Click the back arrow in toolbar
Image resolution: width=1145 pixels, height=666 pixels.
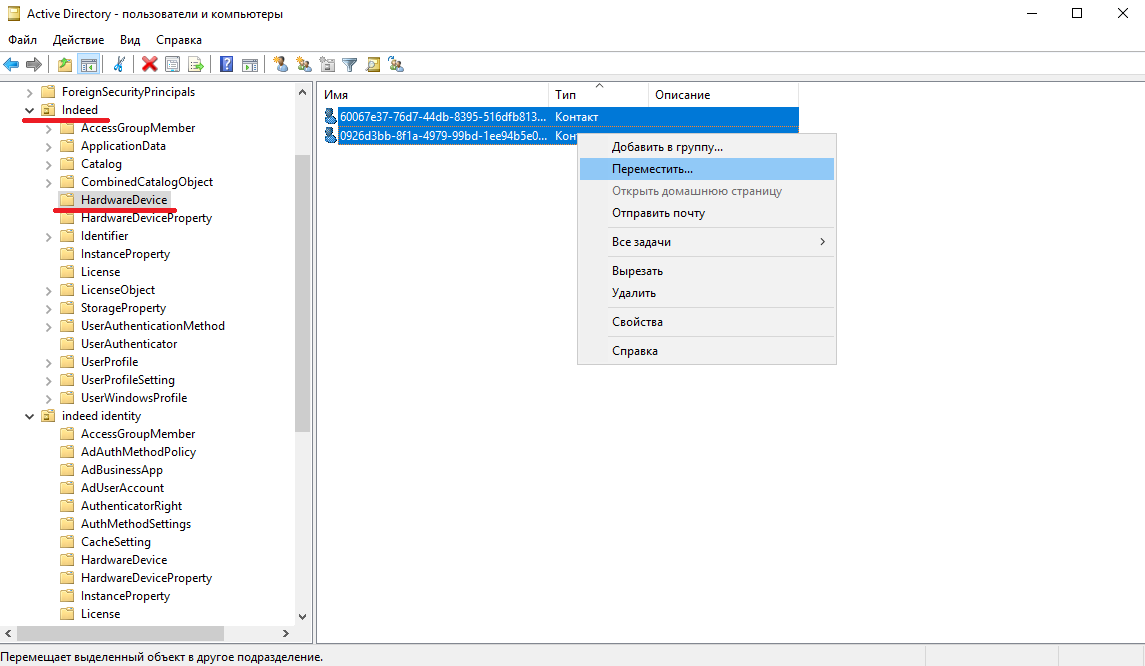(11, 64)
